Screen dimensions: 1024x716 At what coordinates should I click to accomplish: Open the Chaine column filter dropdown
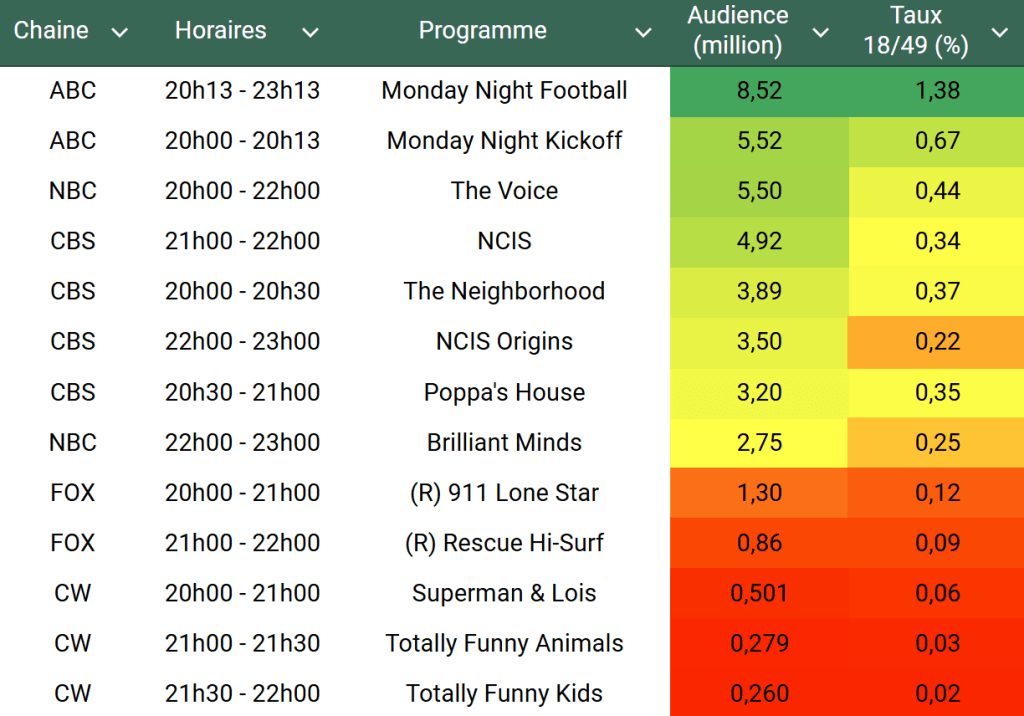120,33
